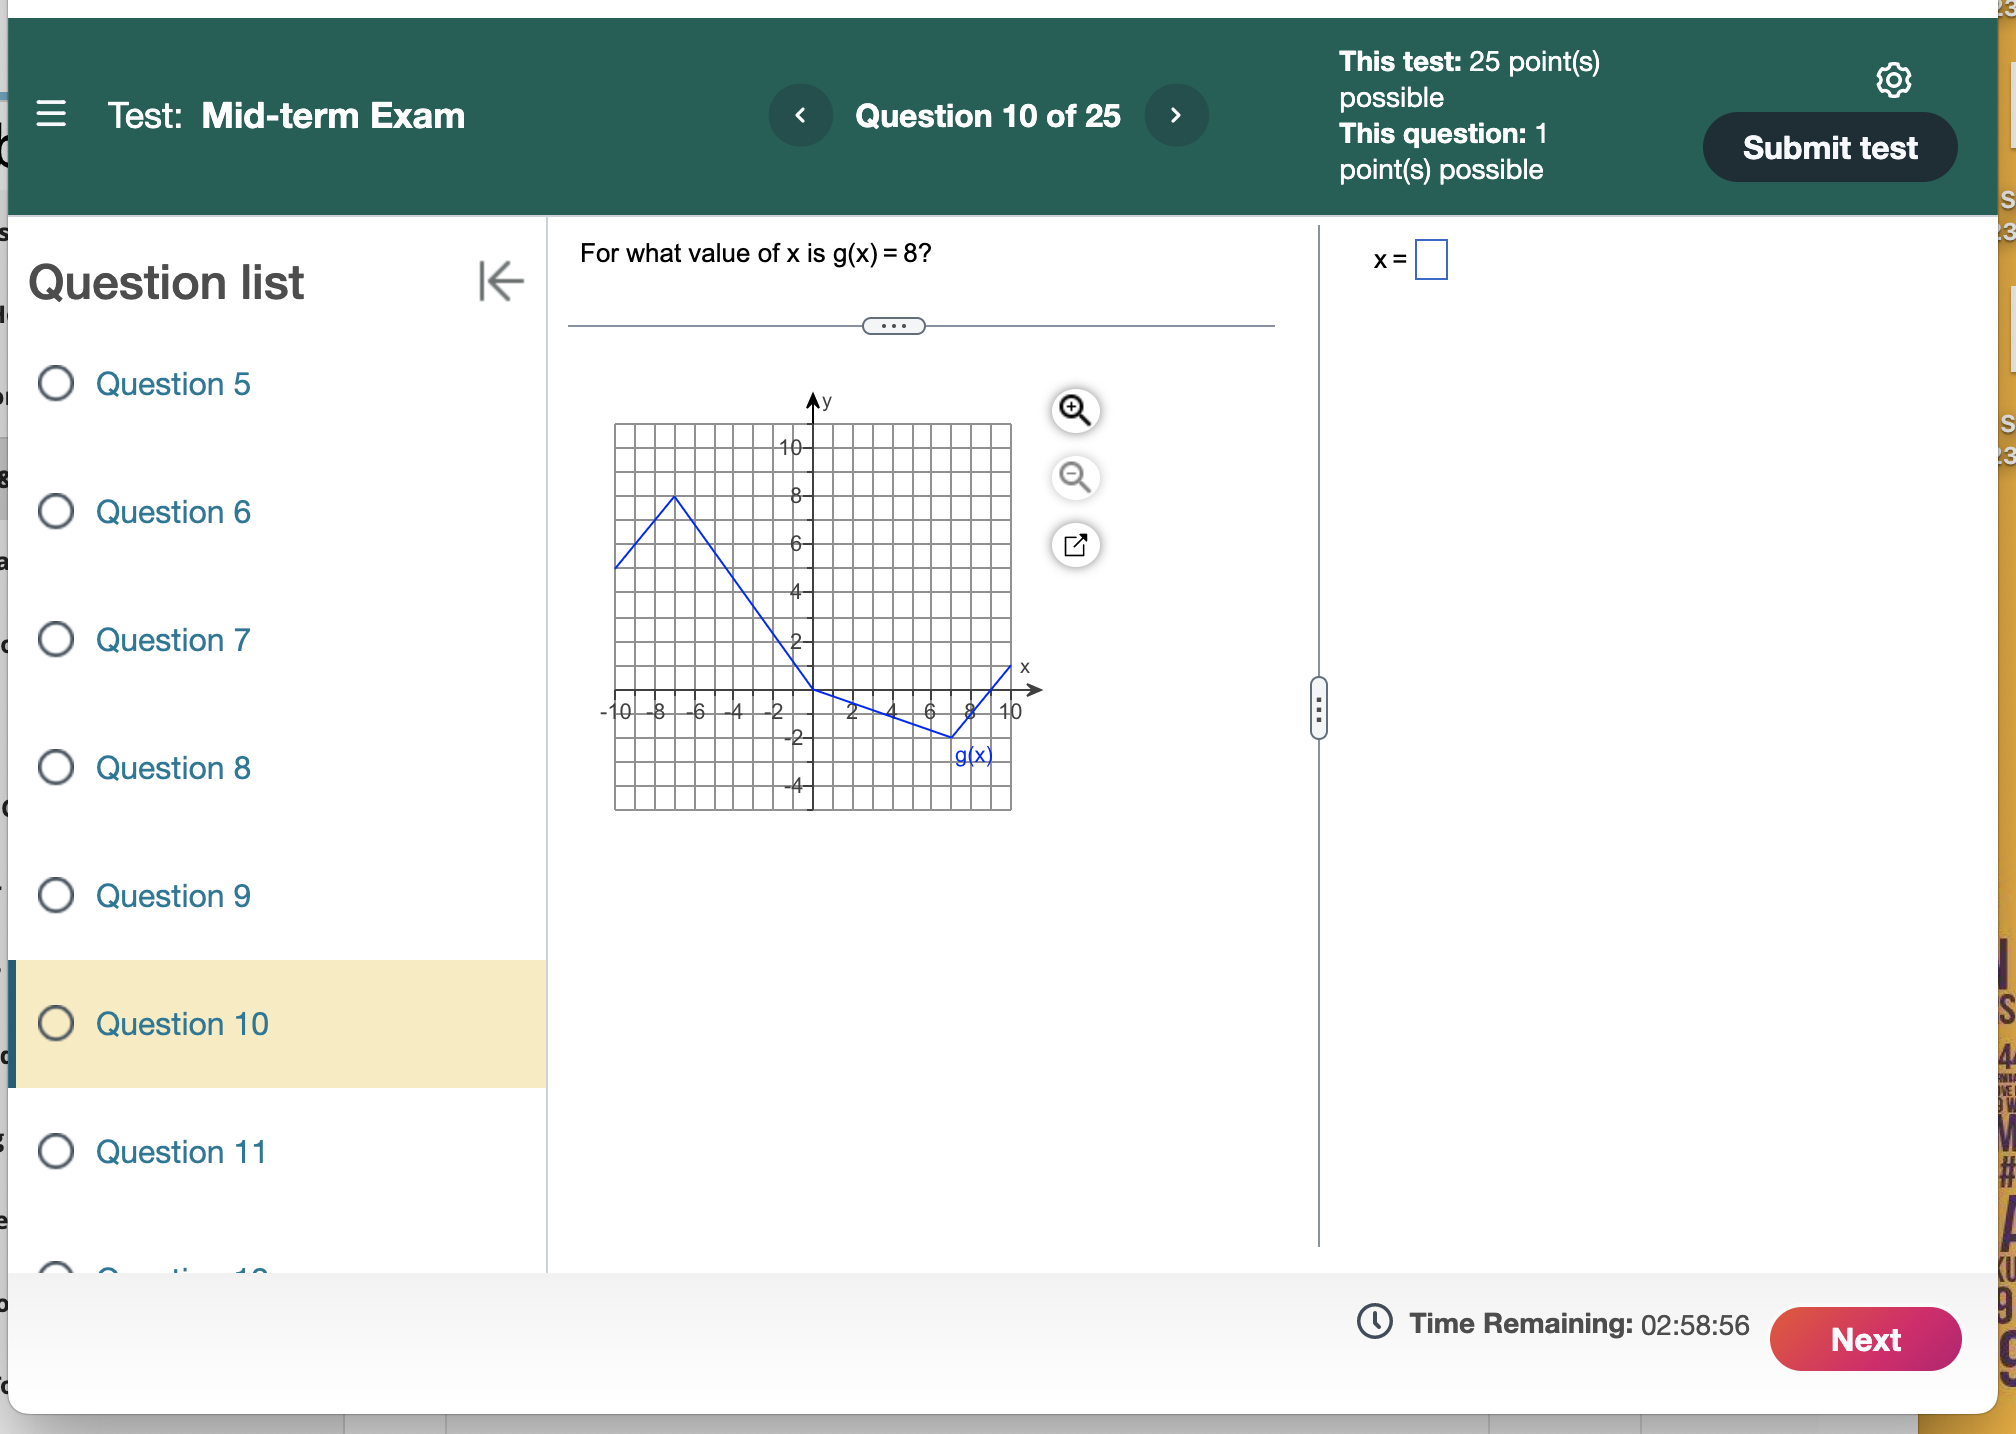
Task: Open the hamburger navigation menu
Action: click(x=51, y=114)
